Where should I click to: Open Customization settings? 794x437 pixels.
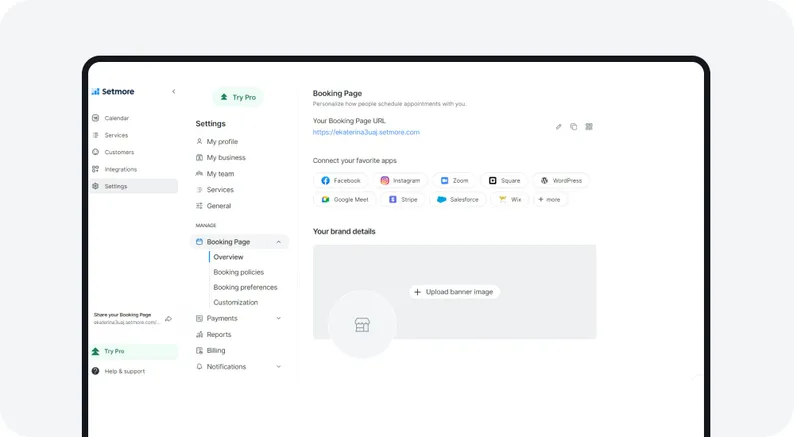pyautogui.click(x=235, y=302)
